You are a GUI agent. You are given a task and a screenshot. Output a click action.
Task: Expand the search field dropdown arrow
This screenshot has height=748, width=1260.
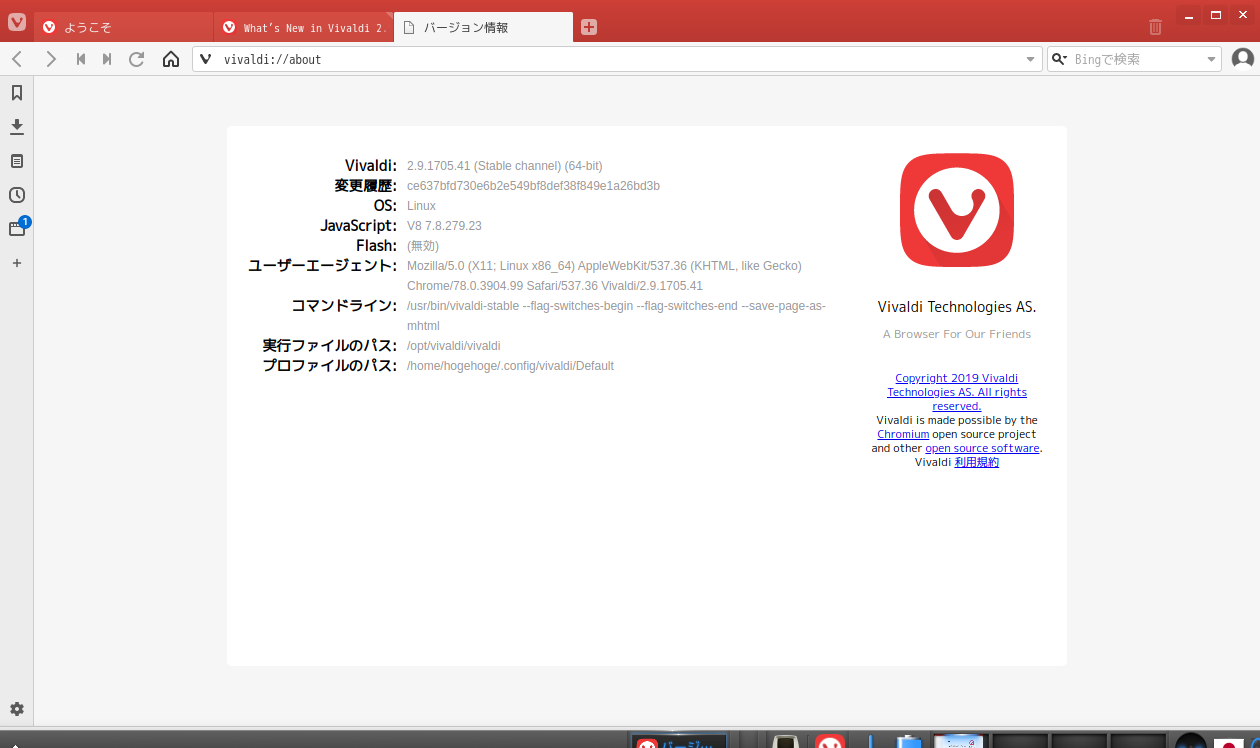tap(1211, 60)
